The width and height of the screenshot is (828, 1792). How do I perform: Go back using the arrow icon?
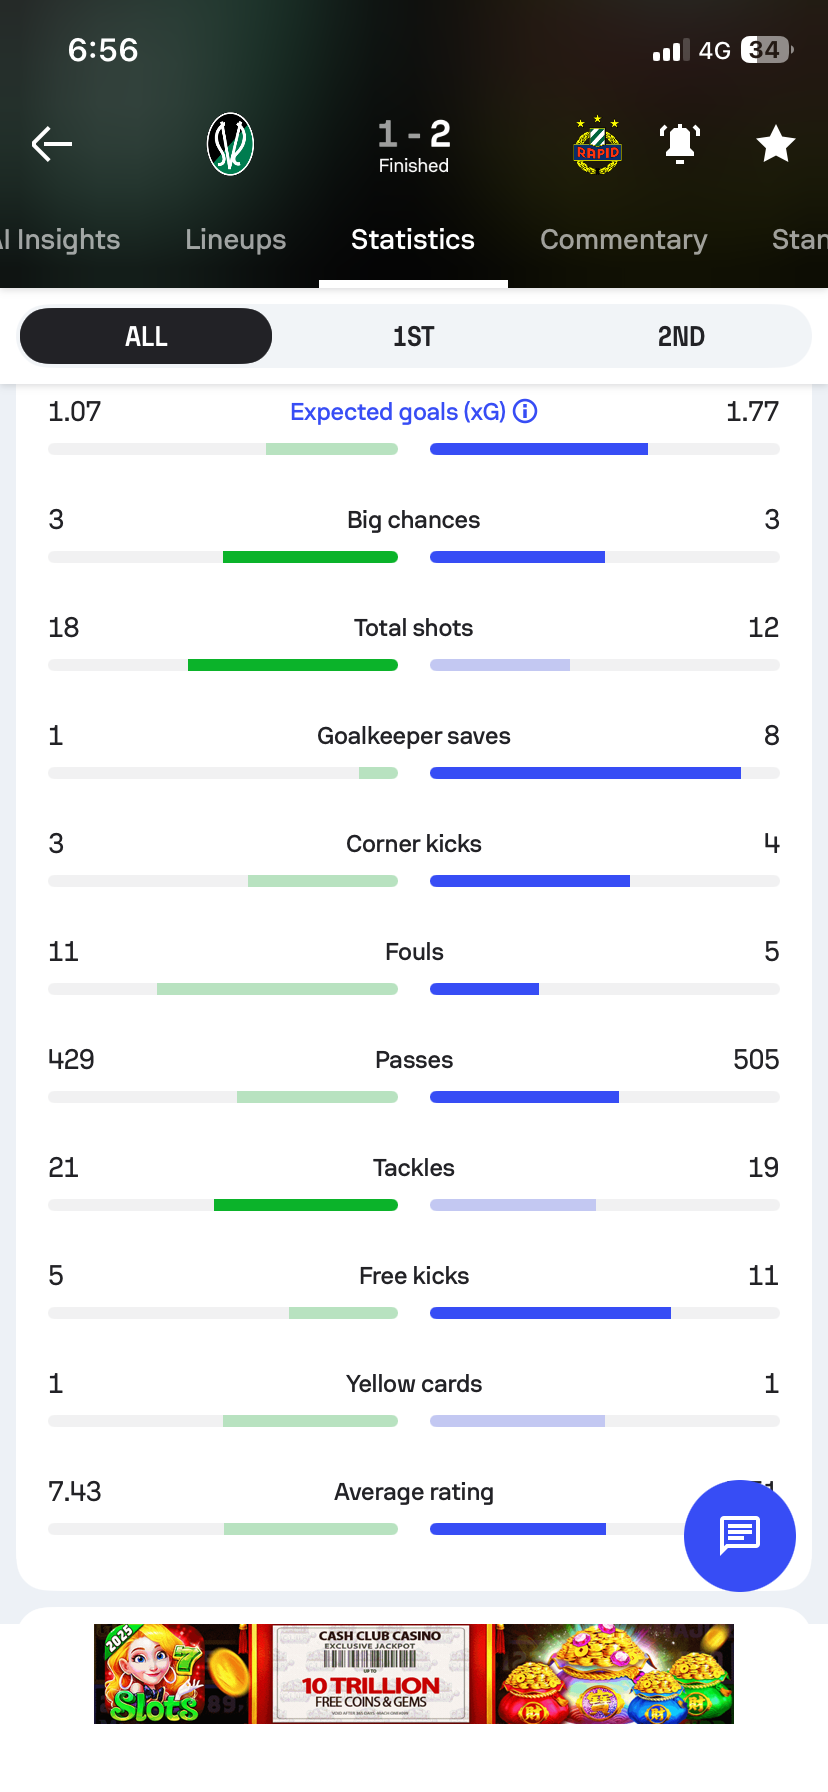click(x=52, y=144)
